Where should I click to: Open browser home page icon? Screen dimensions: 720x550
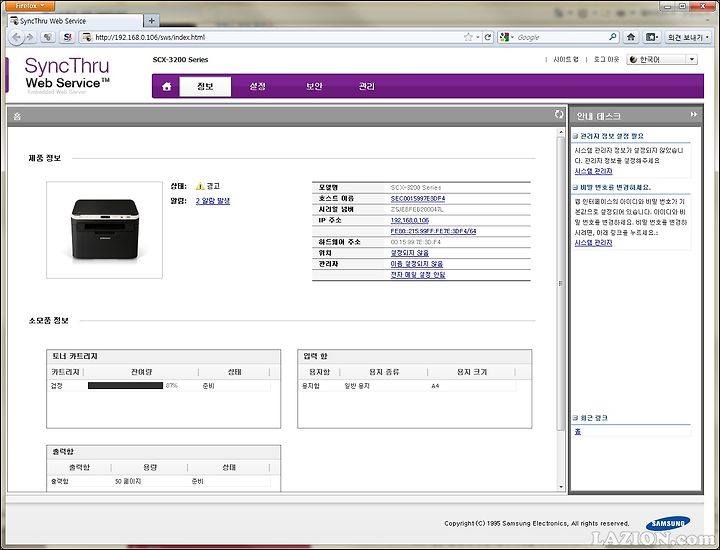tap(631, 37)
